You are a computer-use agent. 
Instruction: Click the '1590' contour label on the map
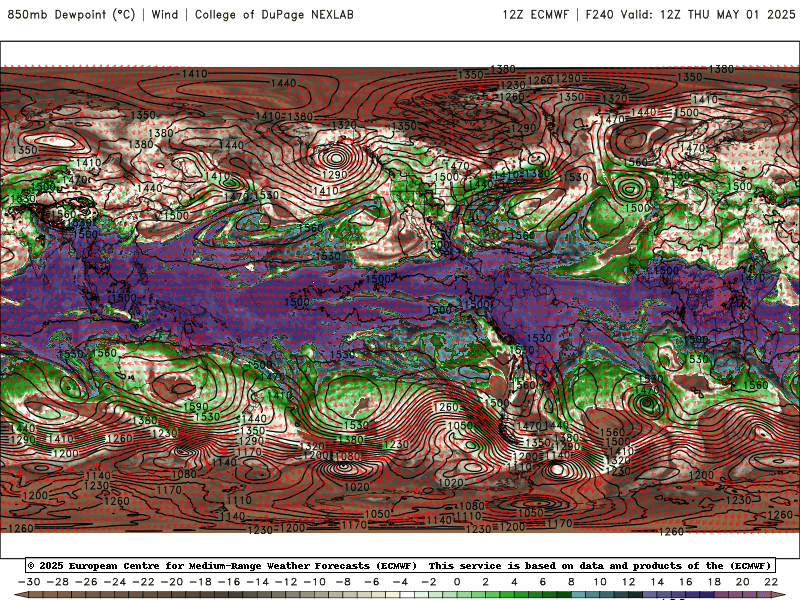(x=195, y=407)
